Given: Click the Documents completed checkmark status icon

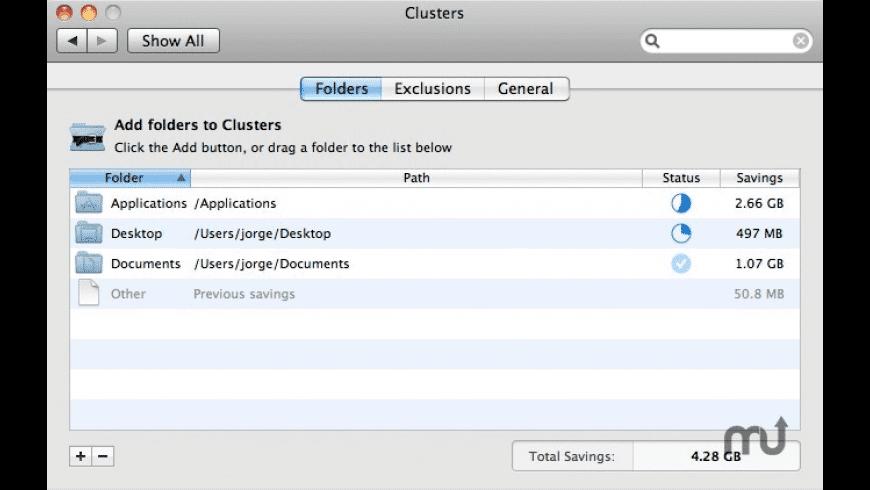Looking at the screenshot, I should point(681,263).
